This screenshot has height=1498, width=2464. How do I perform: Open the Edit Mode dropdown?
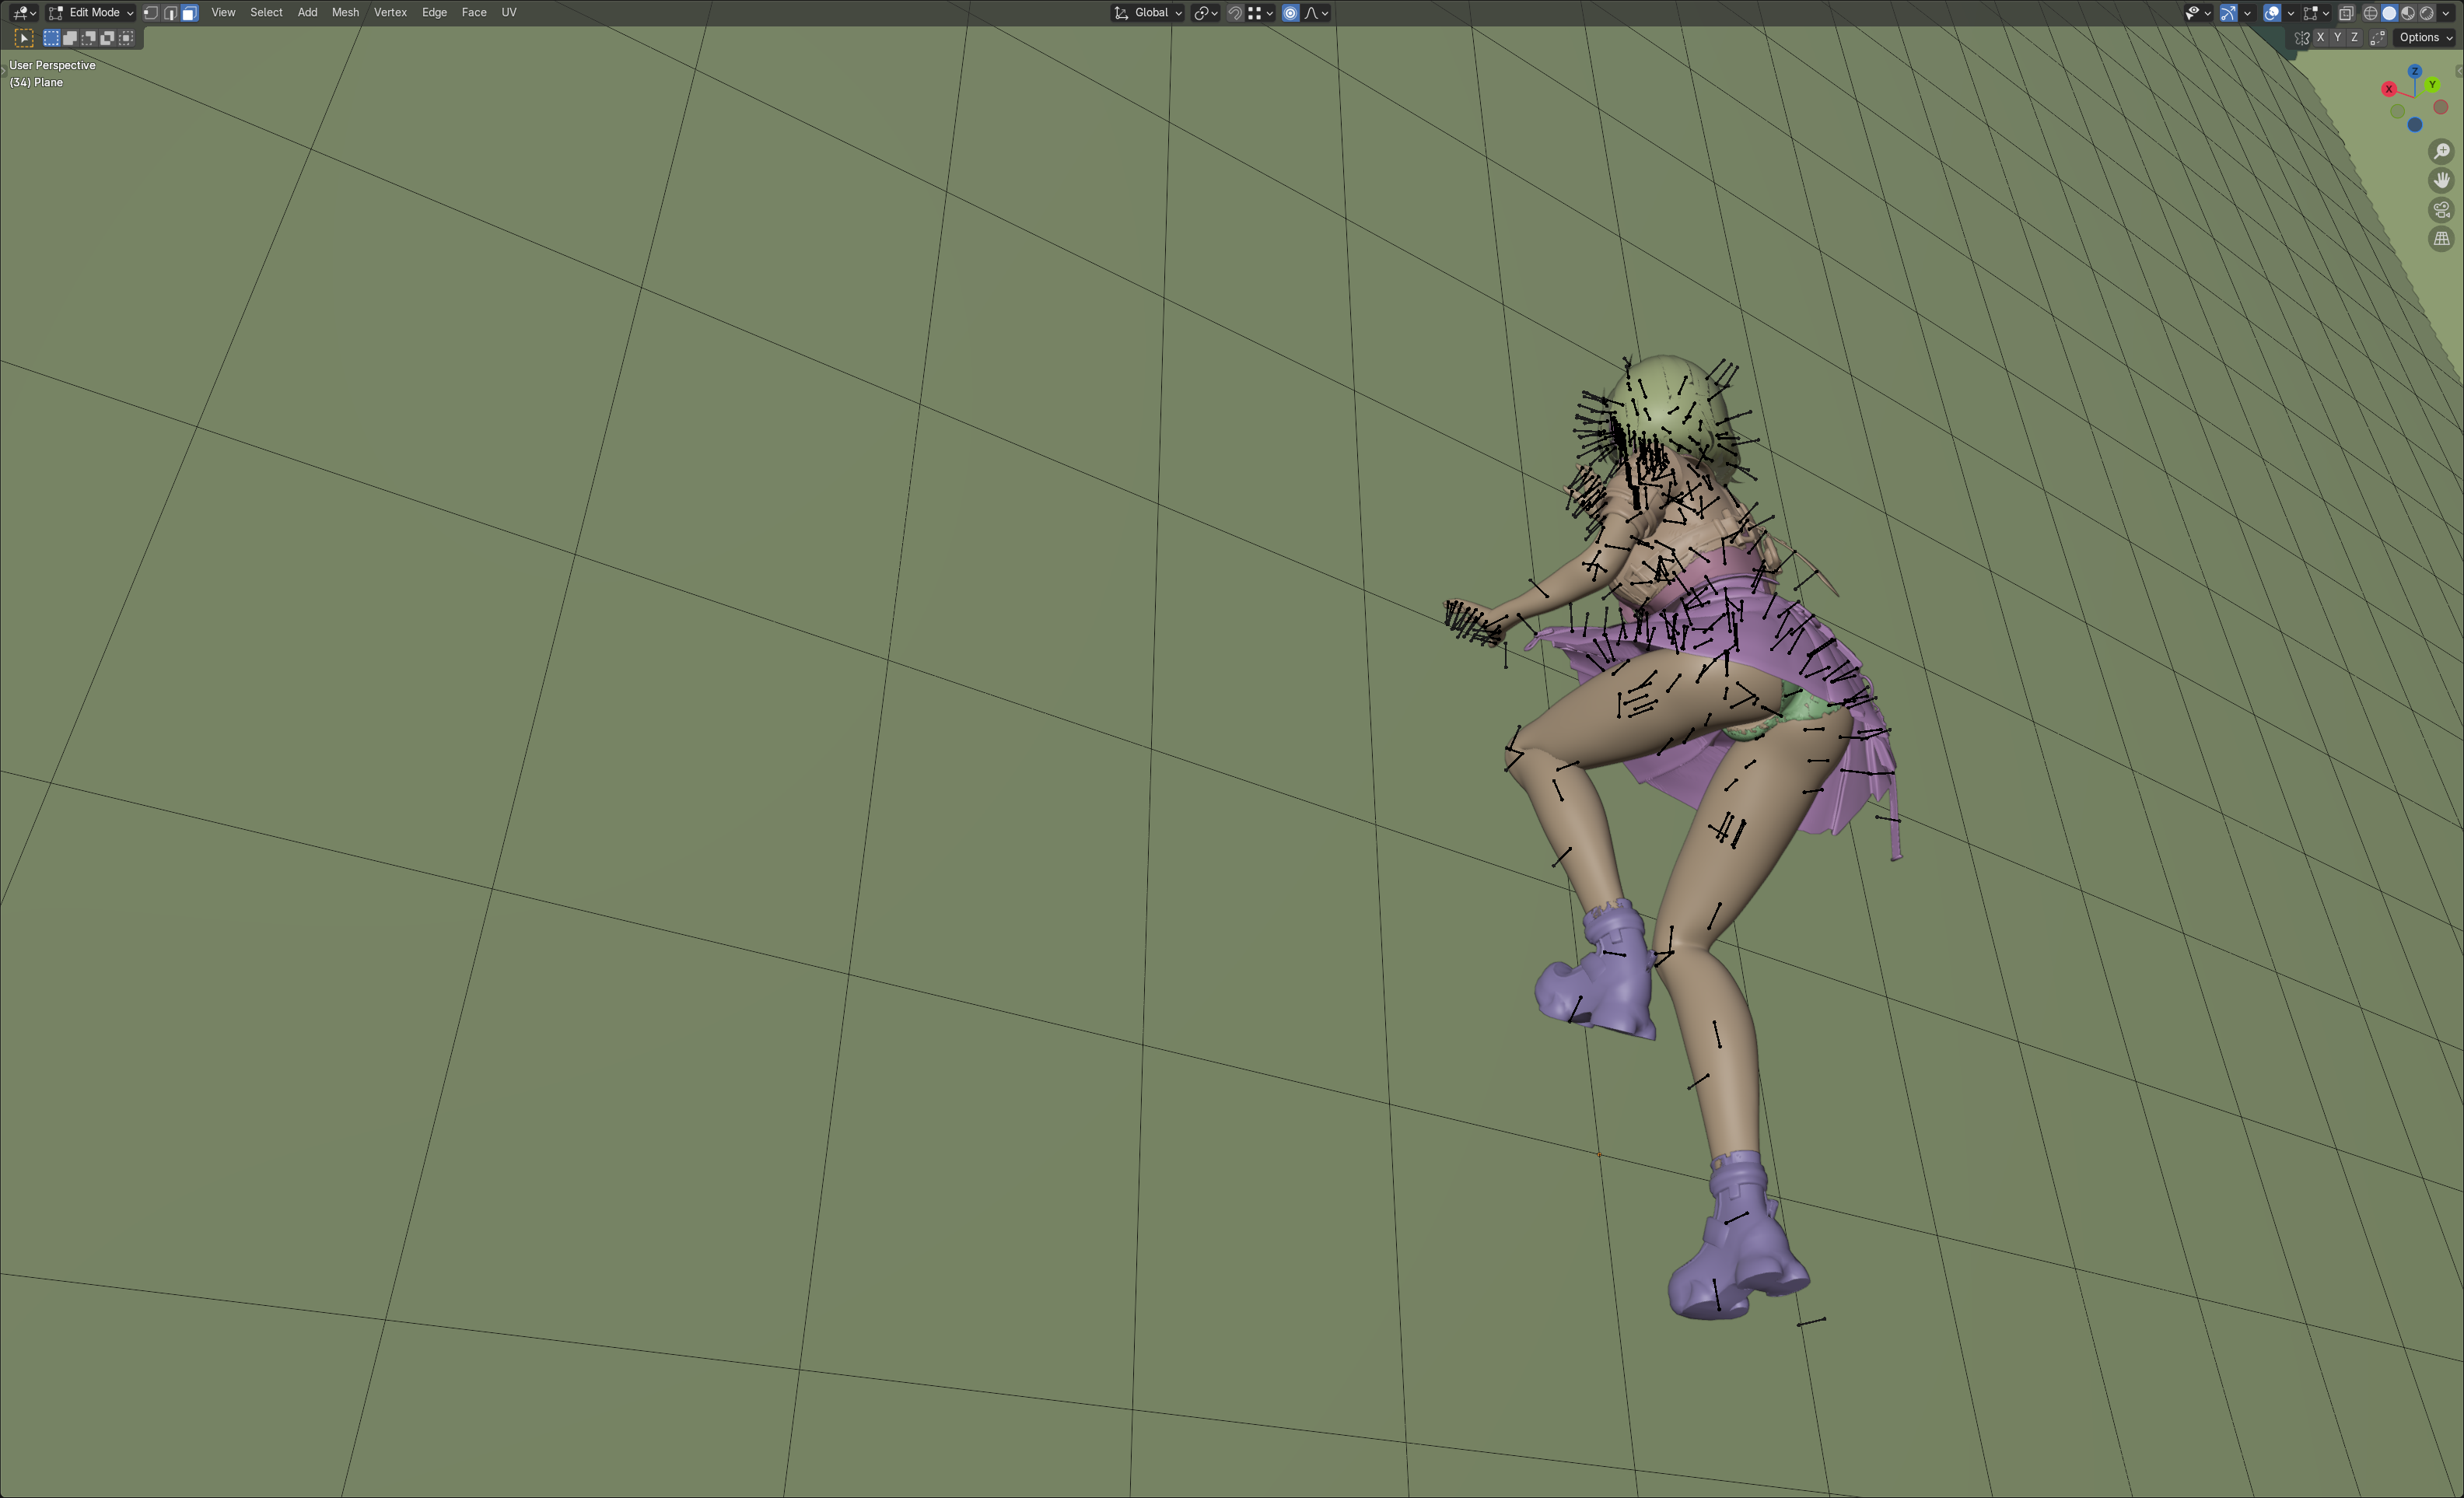tap(91, 13)
